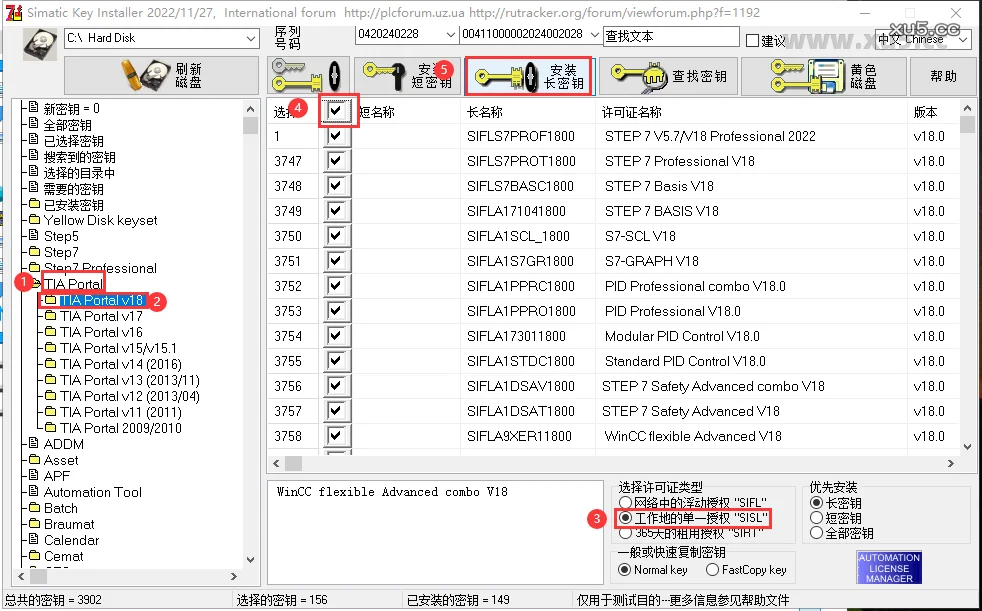The width and height of the screenshot is (982, 611).
Task: Click the 查找文本 search text field
Action: tap(670, 36)
